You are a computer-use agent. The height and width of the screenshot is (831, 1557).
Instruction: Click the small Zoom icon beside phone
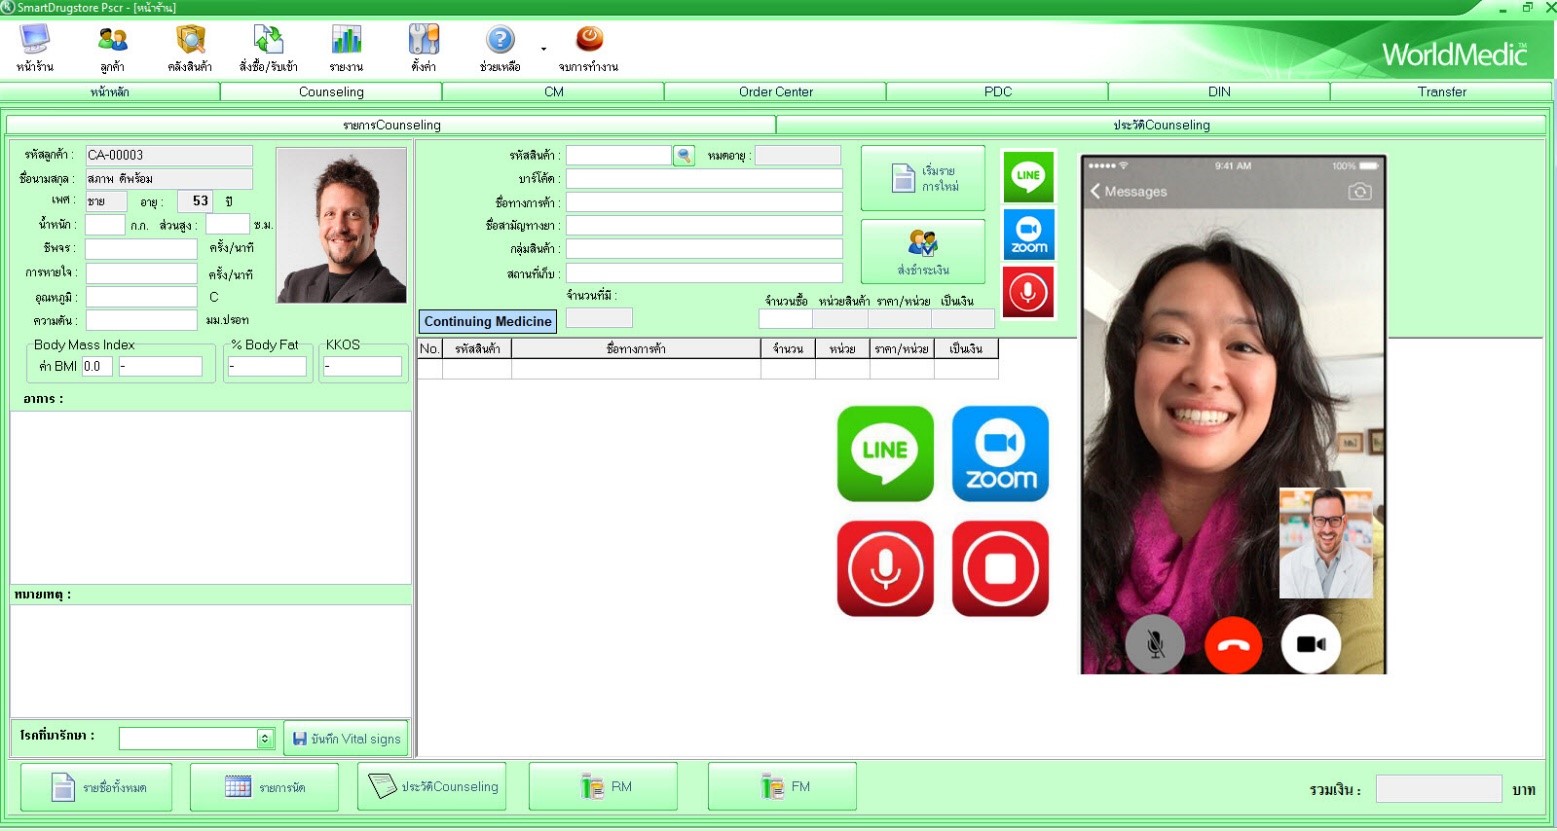[1028, 235]
